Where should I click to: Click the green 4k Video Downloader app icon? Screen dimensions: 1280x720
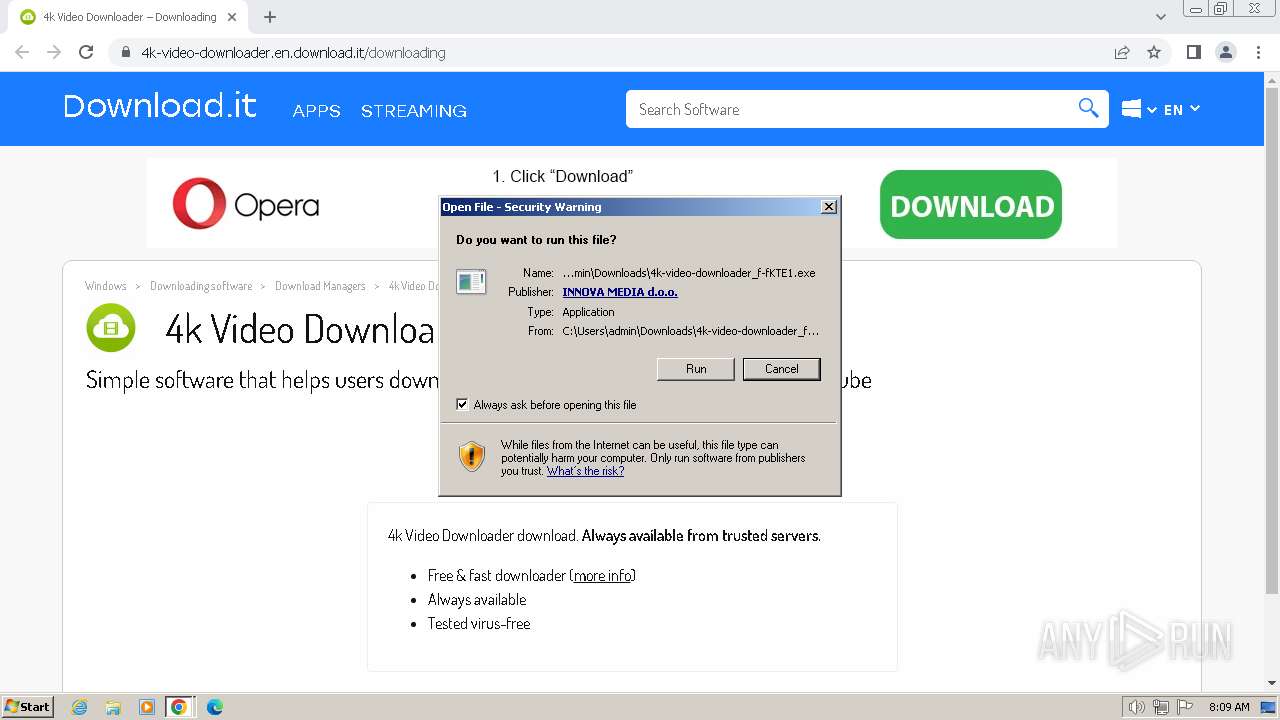click(110, 328)
